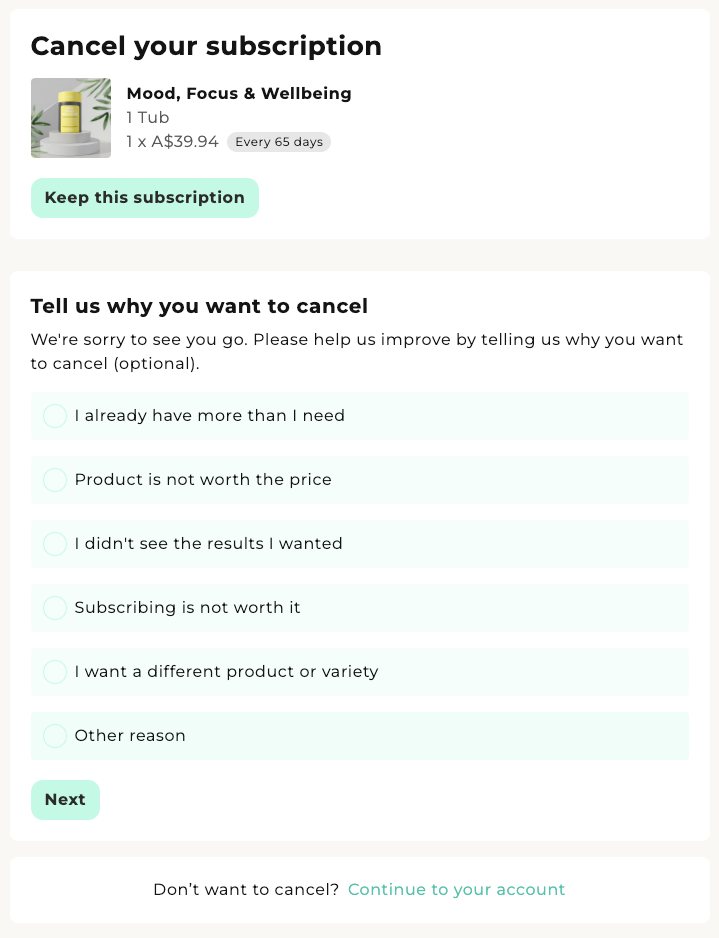The width and height of the screenshot is (719, 938).
Task: Click the "Cancel your subscription" heading
Action: [206, 46]
